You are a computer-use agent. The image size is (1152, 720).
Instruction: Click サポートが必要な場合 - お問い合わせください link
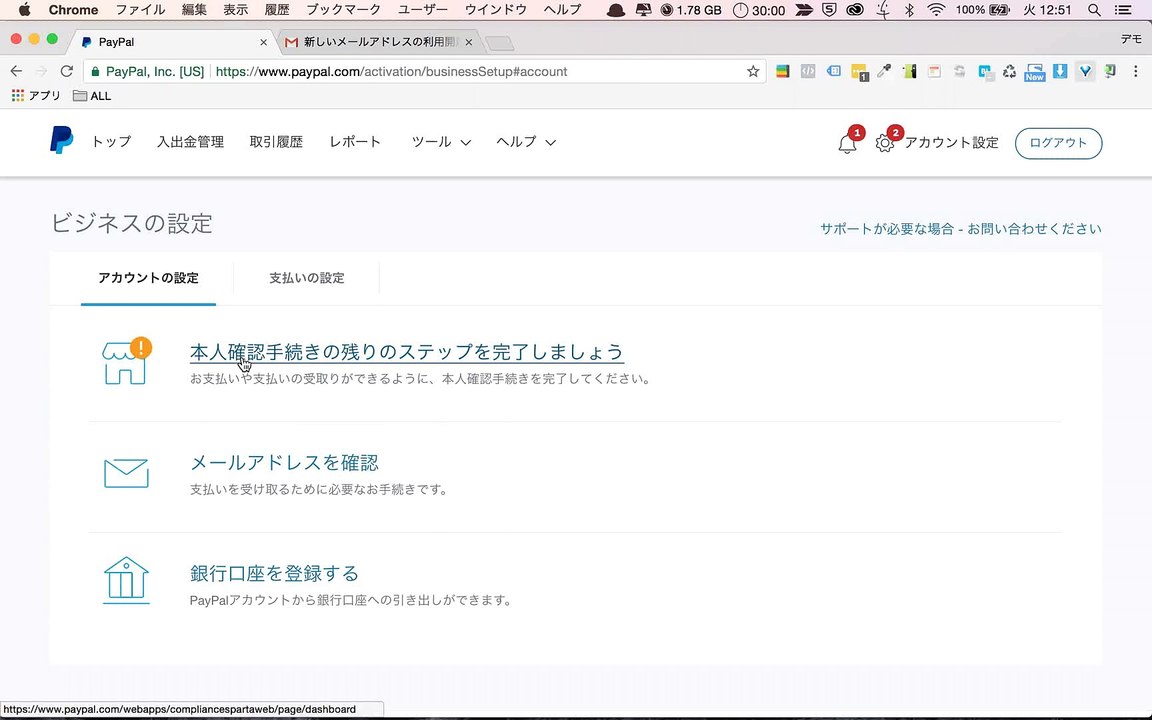pyautogui.click(x=961, y=228)
